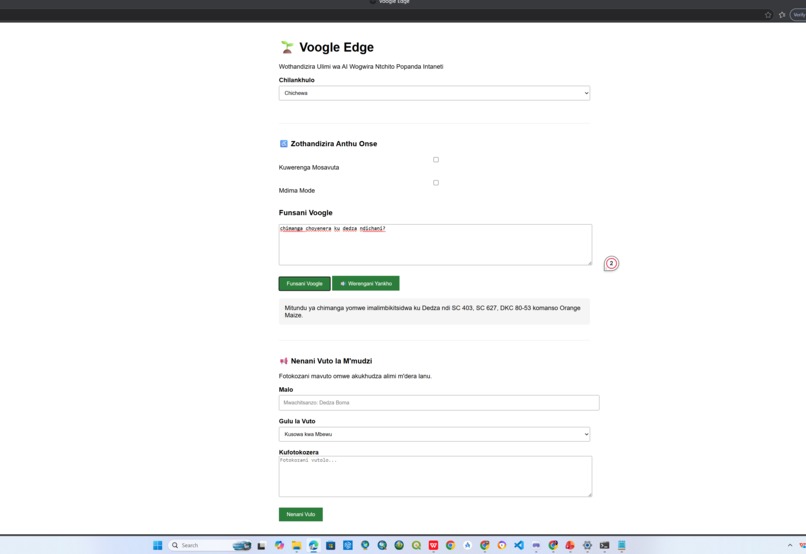Click the Nenani Vuto la M'mudzi heading
The width and height of the screenshot is (806, 554).
point(331,361)
